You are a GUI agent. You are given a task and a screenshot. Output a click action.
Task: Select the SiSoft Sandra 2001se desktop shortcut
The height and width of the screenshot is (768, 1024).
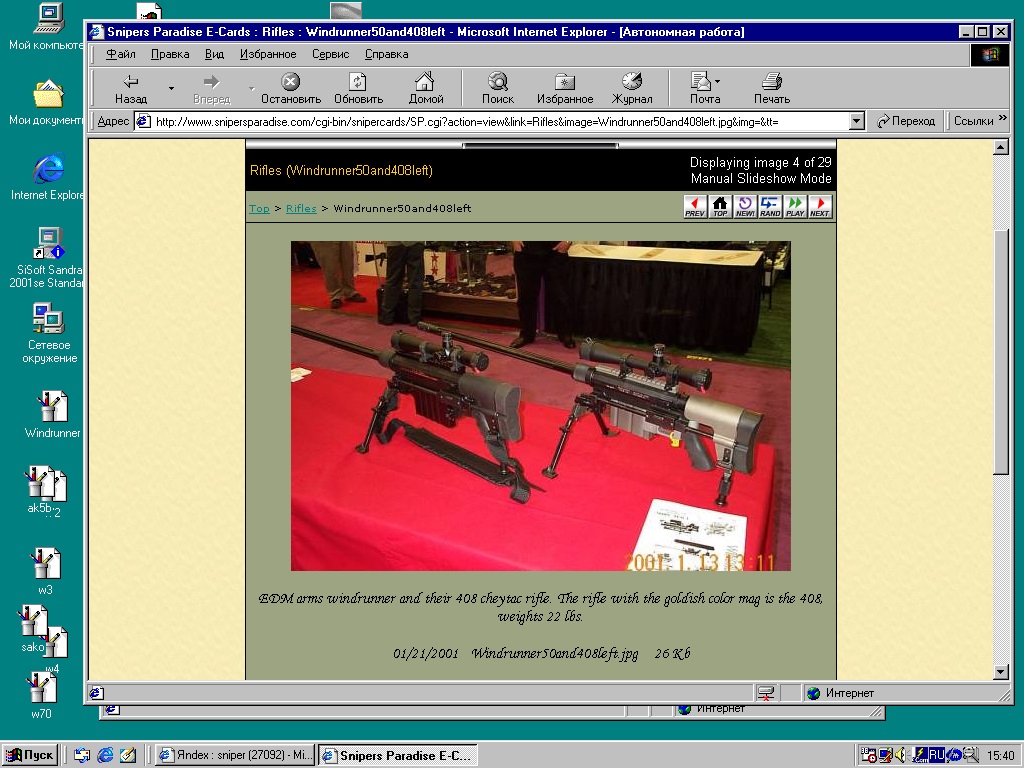(47, 257)
